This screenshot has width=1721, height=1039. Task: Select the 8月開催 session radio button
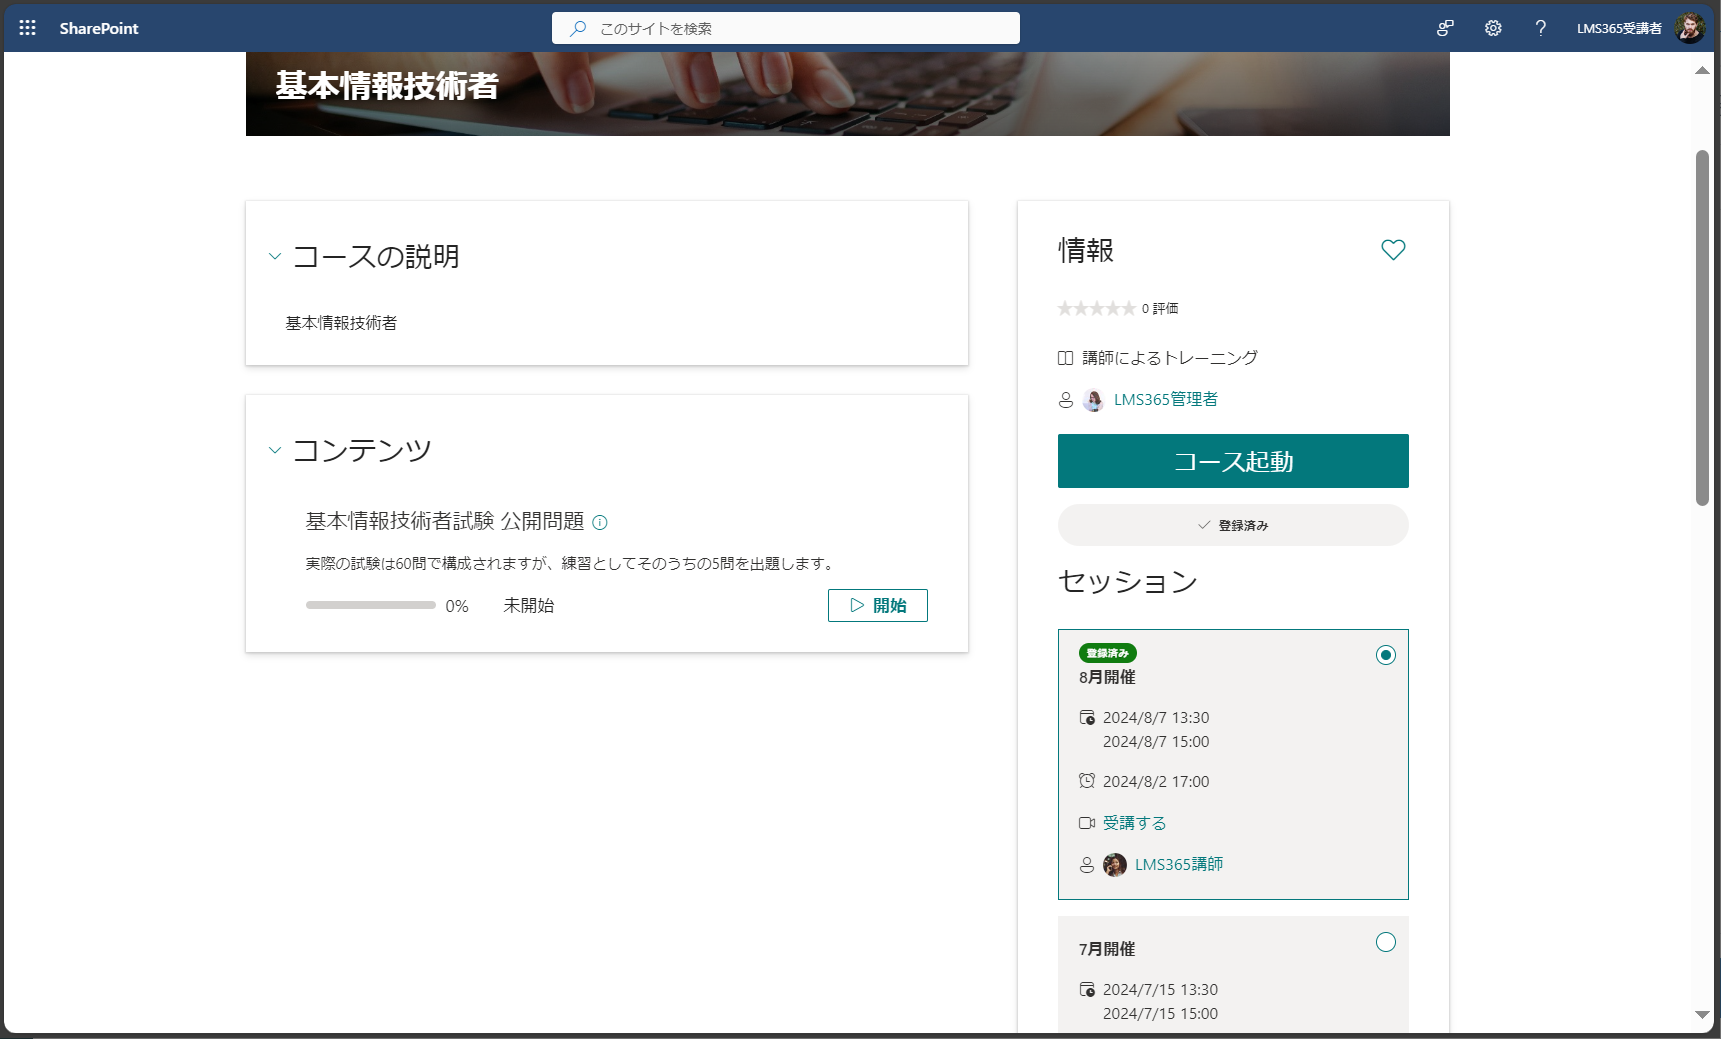point(1385,655)
